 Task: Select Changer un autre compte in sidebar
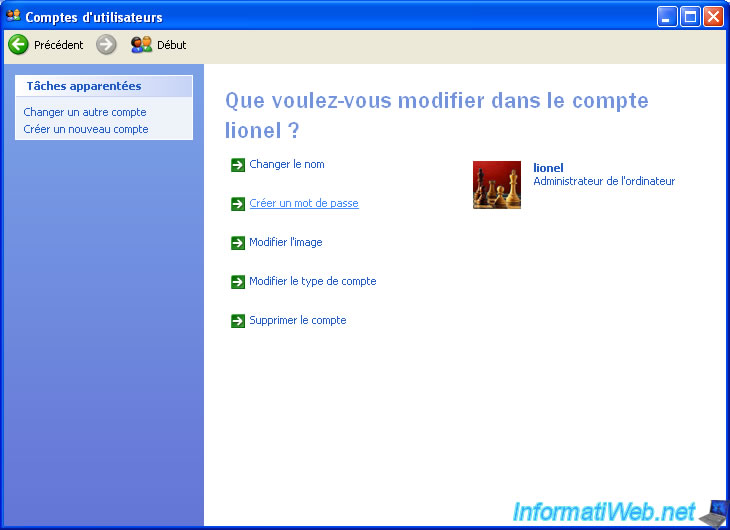pyautogui.click(x=85, y=112)
